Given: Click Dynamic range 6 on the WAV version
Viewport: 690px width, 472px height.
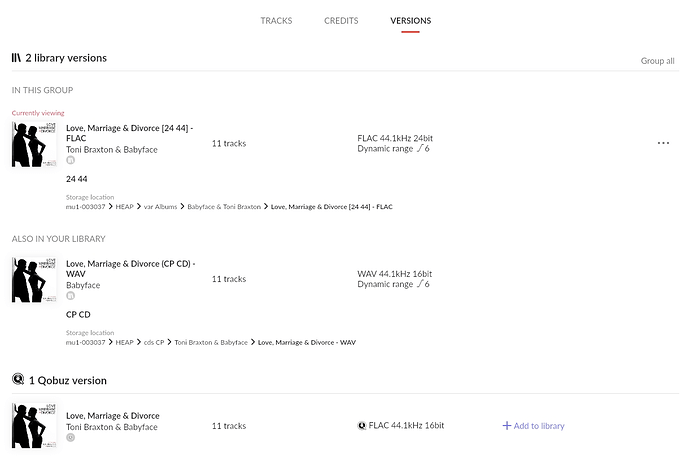Looking at the screenshot, I should pyautogui.click(x=393, y=284).
